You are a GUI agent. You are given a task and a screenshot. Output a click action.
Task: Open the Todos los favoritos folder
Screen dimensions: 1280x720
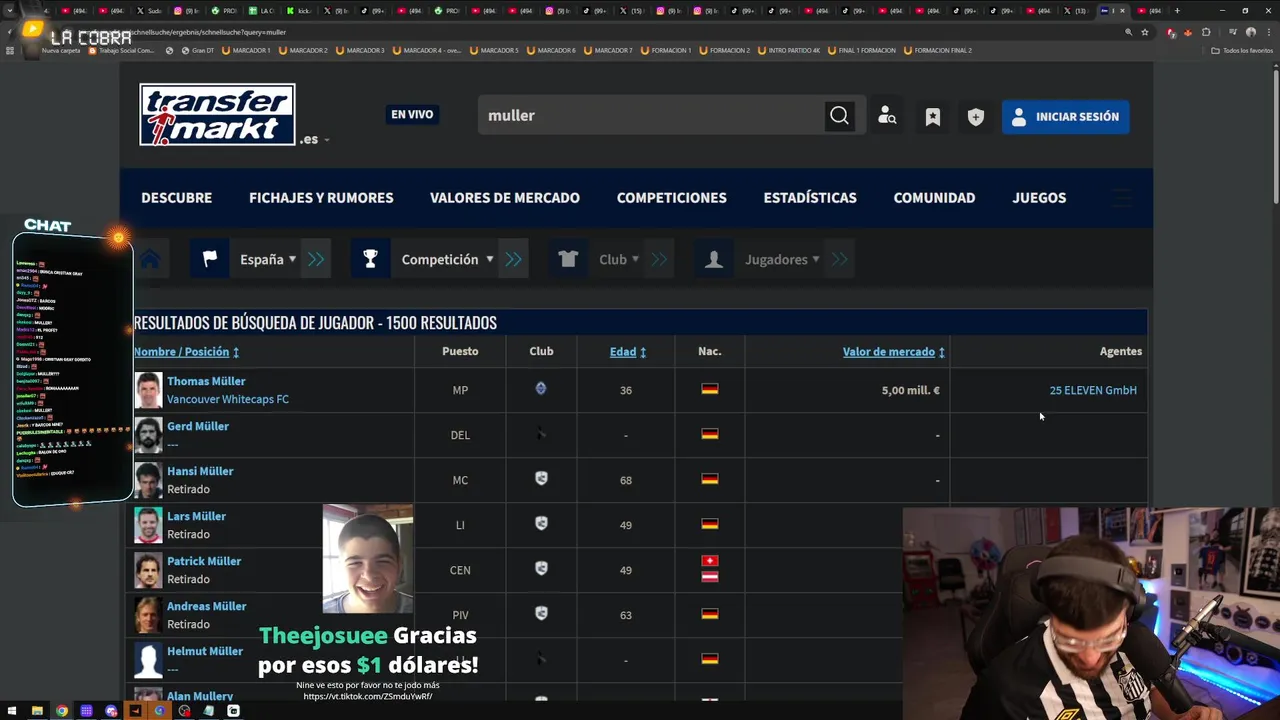pos(1243,50)
